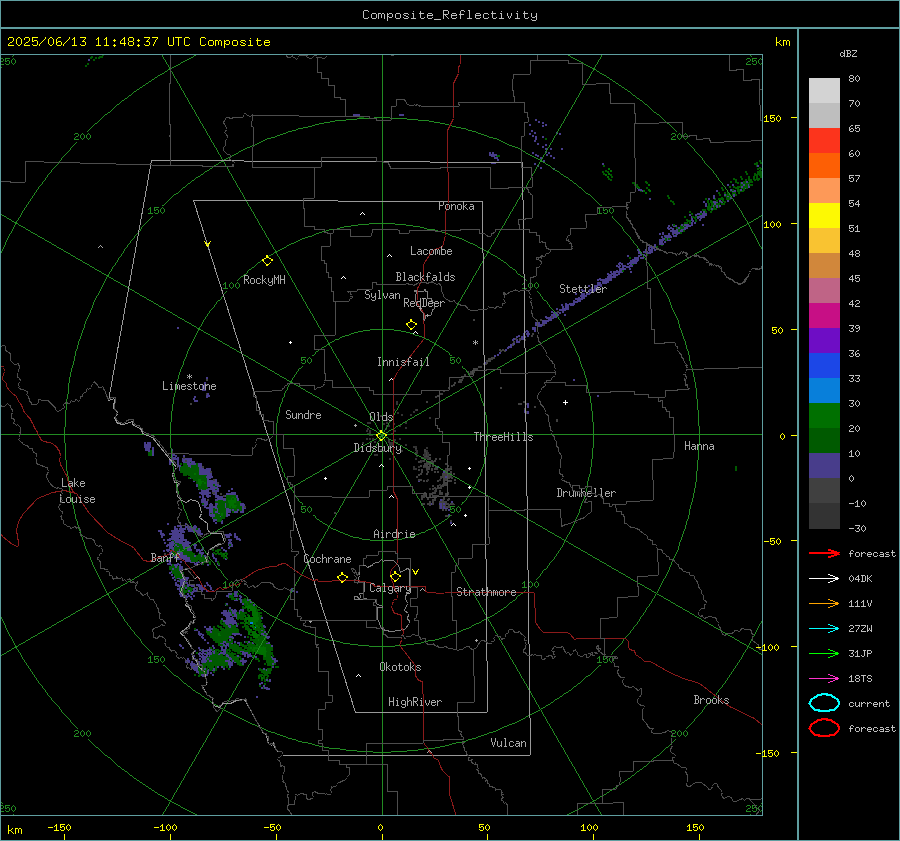
Task: Click the Vulcan label
Action: click(x=509, y=743)
